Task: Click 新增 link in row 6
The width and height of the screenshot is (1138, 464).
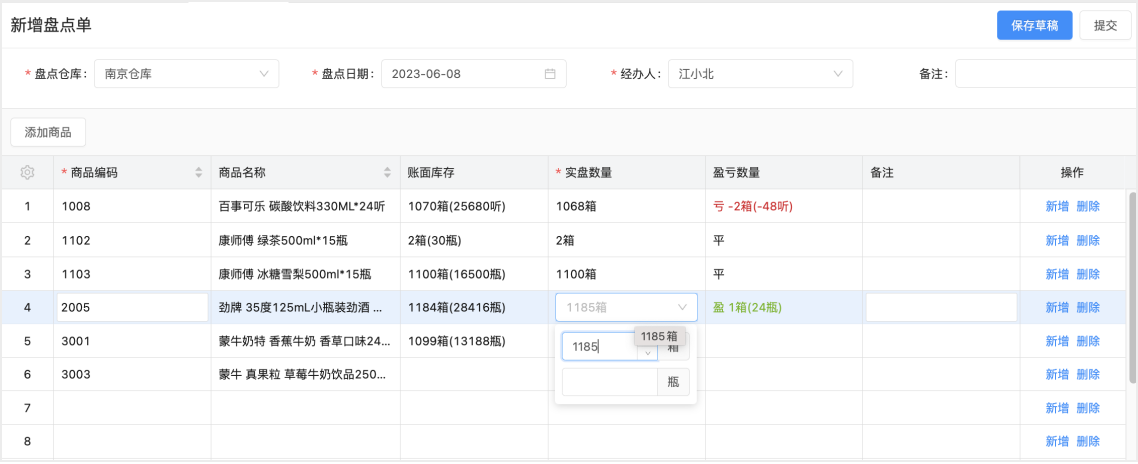Action: point(1057,375)
